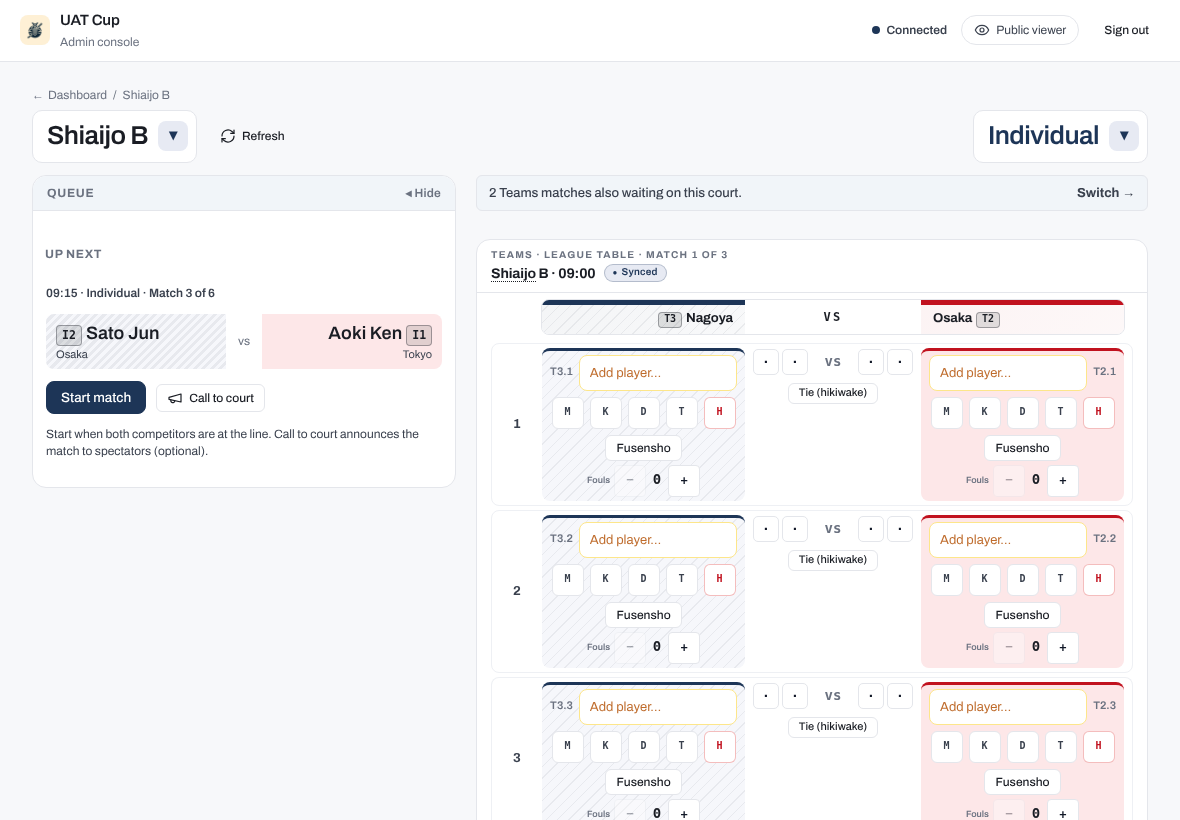Screen dimensions: 1180x820
Task: Click the megaphone icon in Call to court
Action: [175, 398]
